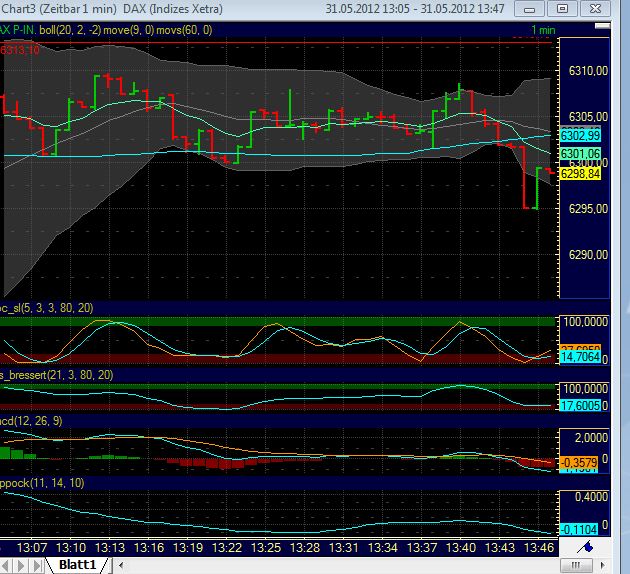Click the s_bressert(21, 3, 80, 20) panel title
Screen dimensions: 630x574
(56, 375)
